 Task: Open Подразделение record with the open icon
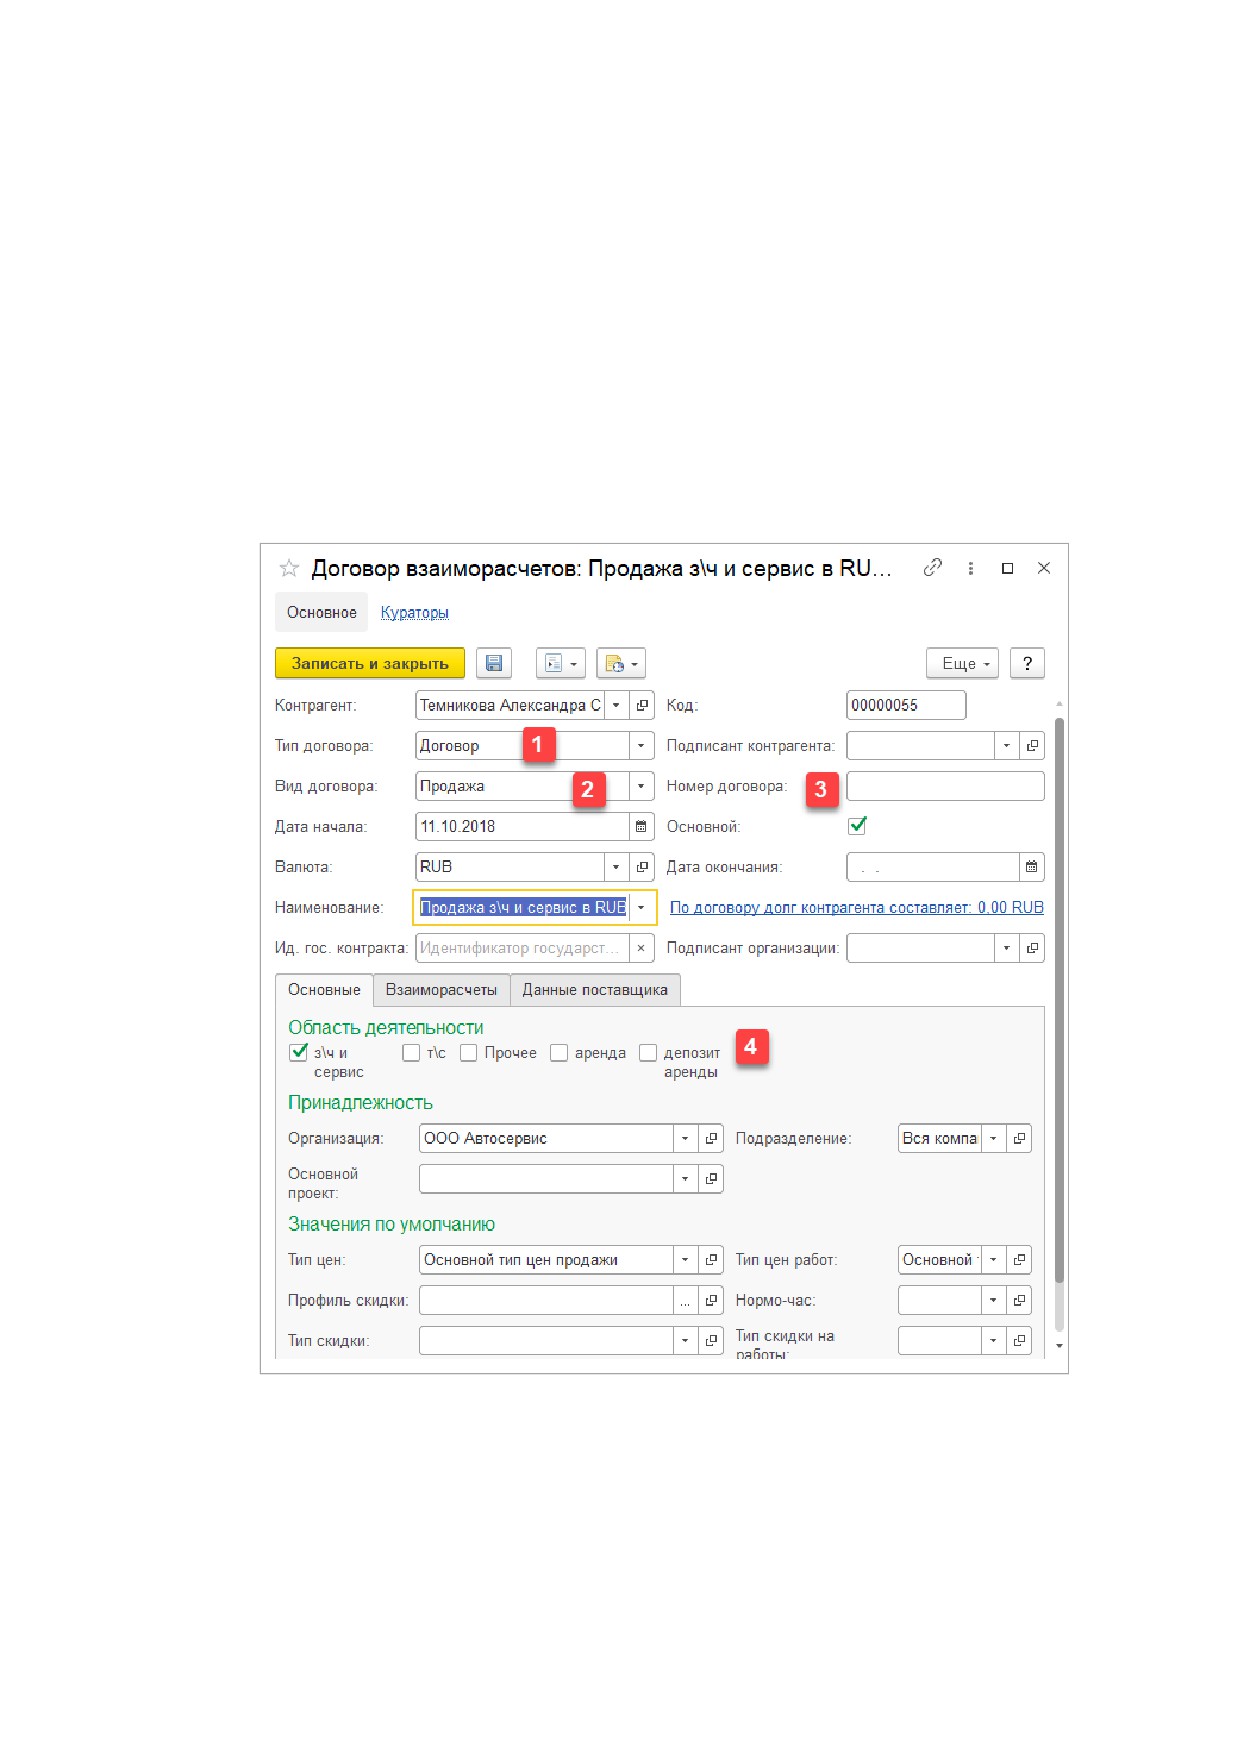1019,1138
